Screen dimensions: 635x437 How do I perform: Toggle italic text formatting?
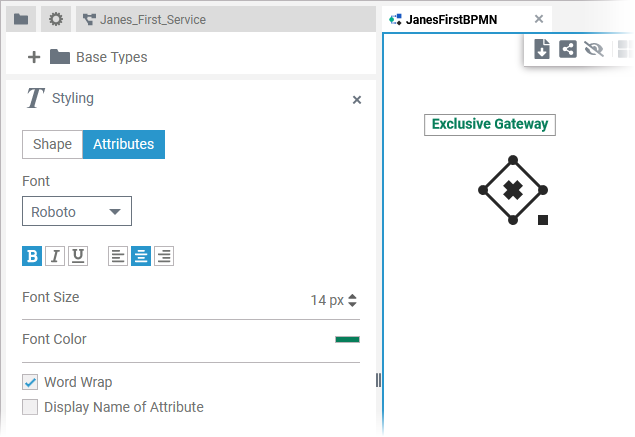coord(55,256)
